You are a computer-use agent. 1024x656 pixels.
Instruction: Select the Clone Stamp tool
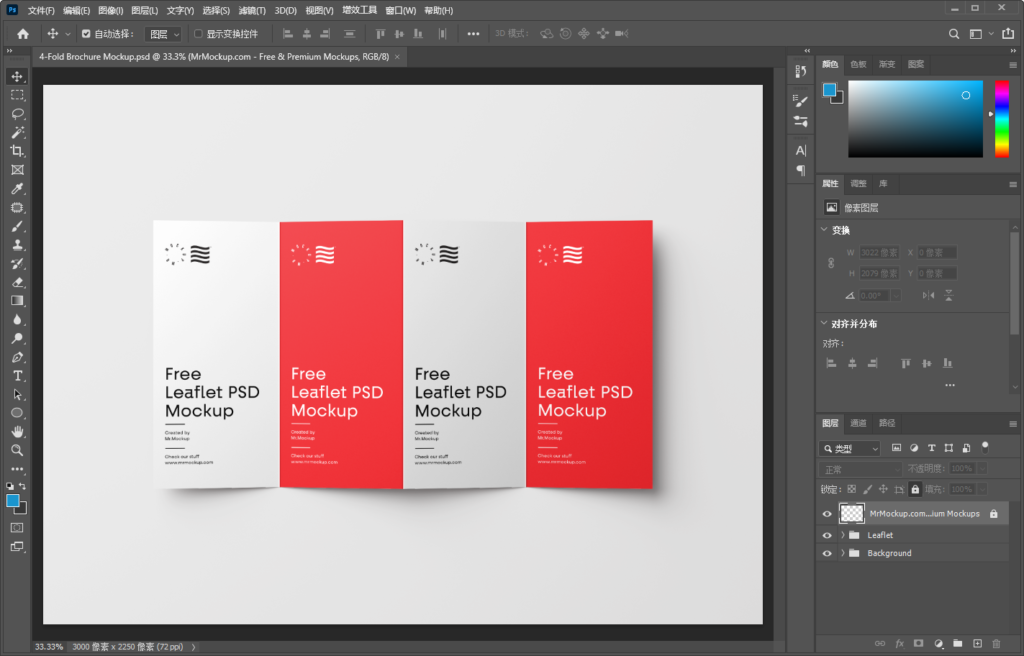17,245
